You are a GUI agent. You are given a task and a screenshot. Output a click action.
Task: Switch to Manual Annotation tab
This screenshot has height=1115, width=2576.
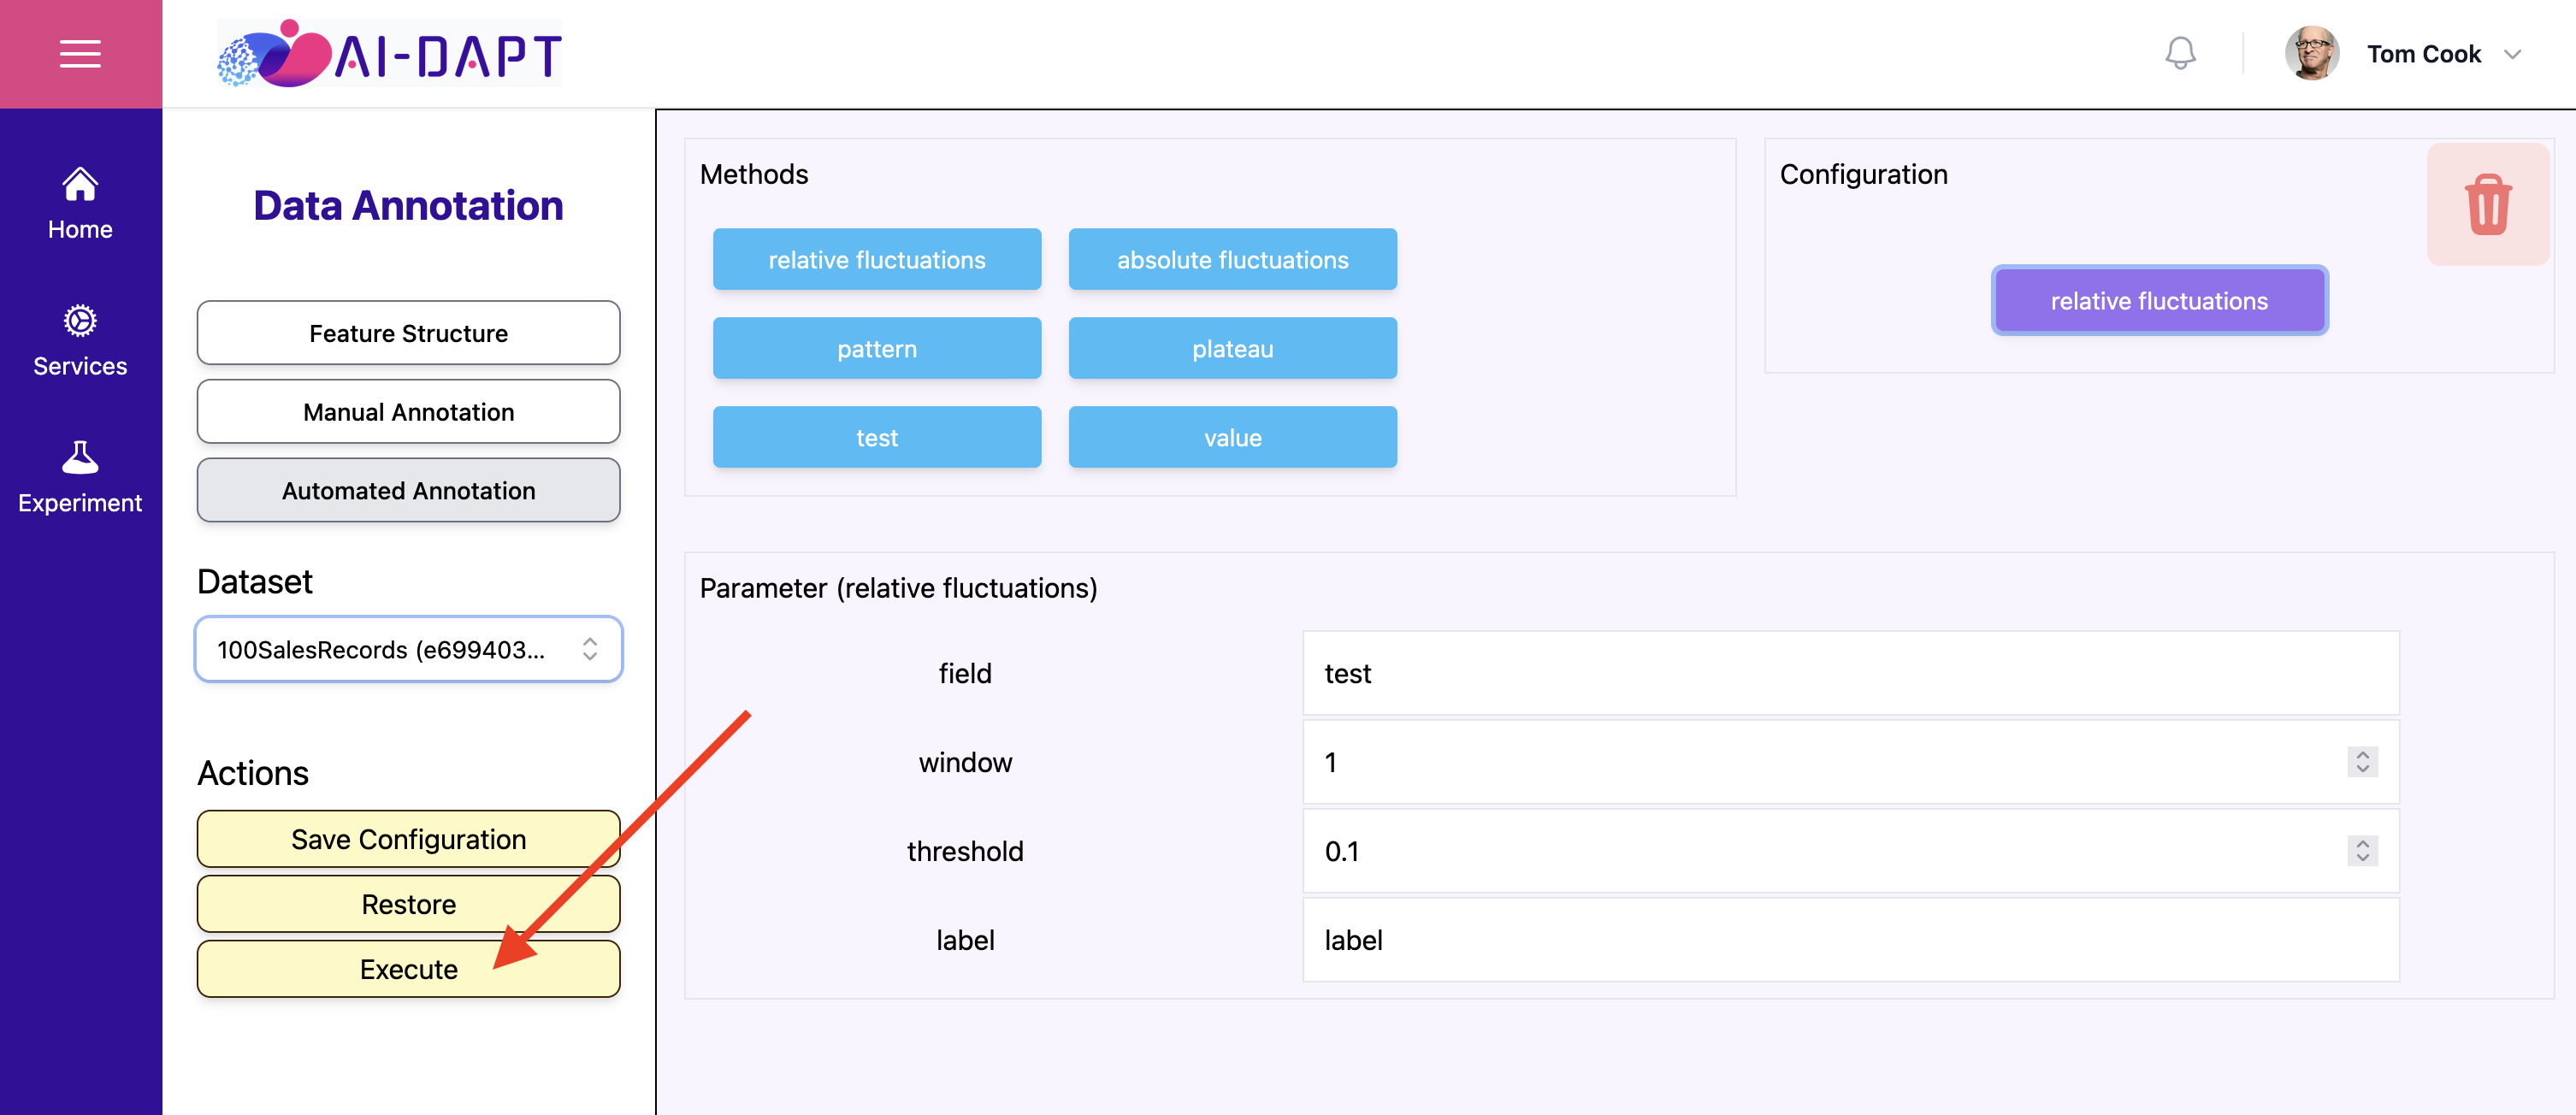(x=409, y=412)
